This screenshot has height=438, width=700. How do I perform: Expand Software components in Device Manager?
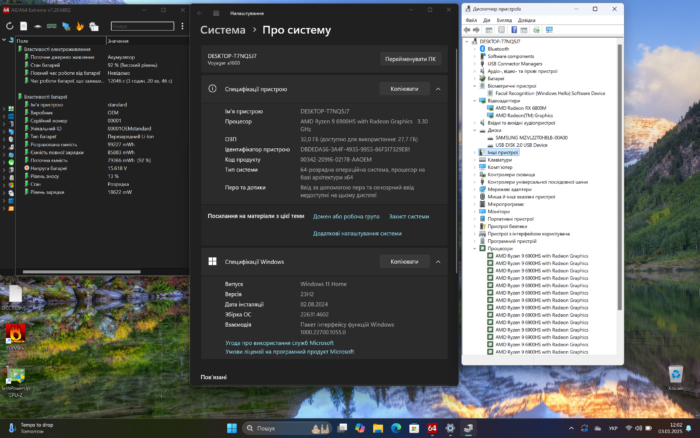coord(475,56)
